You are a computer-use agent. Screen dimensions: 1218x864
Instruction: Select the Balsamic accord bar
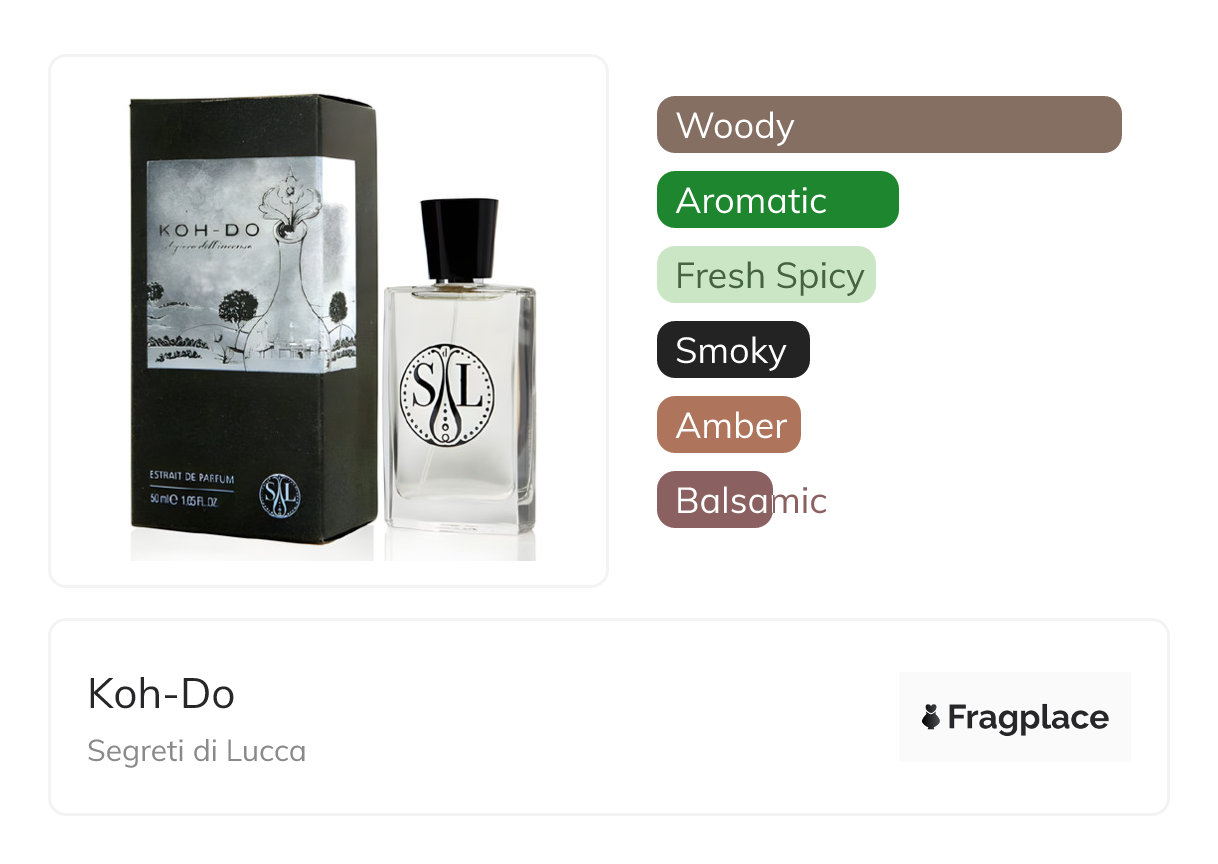pyautogui.click(x=715, y=500)
